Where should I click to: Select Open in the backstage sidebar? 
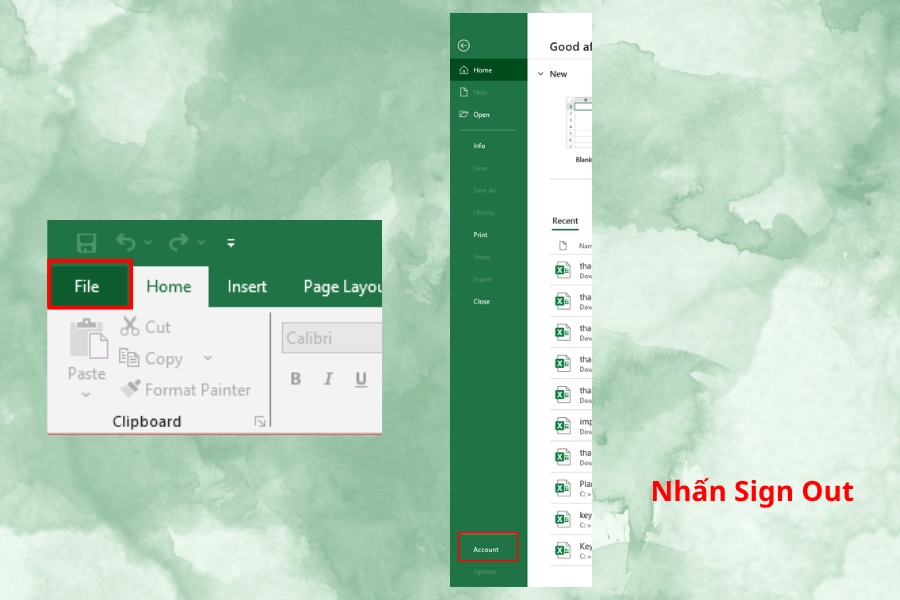point(488,115)
